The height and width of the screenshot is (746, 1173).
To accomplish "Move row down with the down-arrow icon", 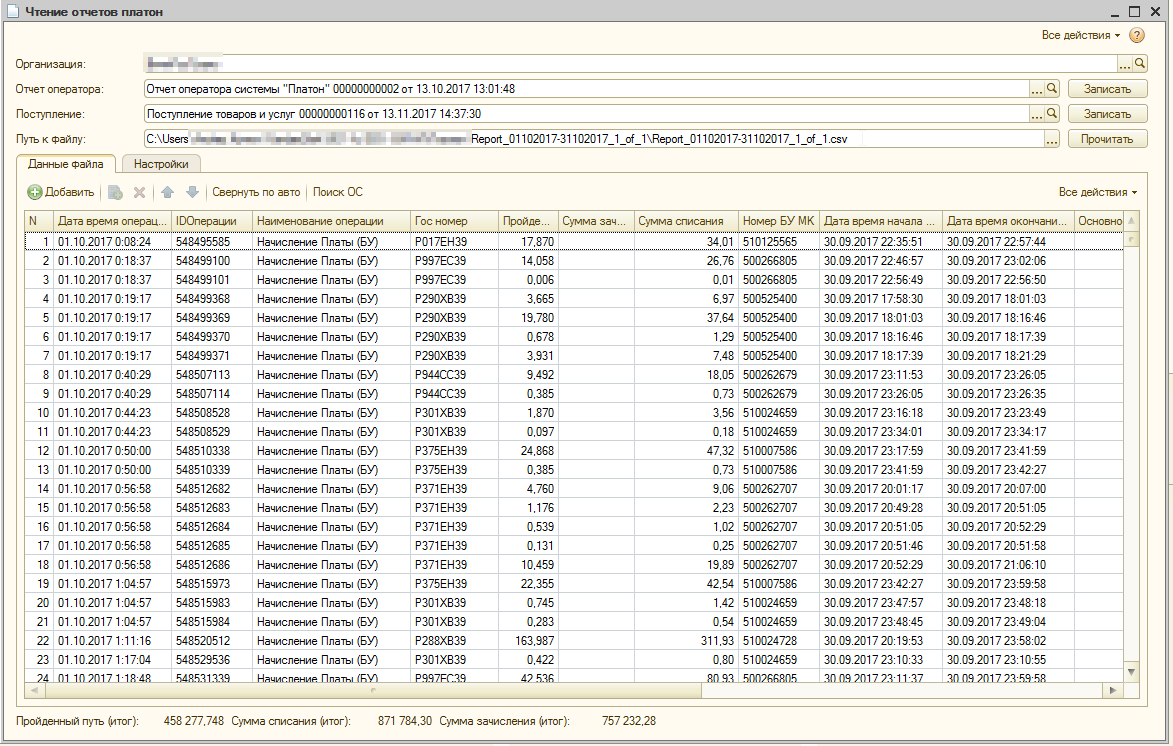I will pyautogui.click(x=192, y=192).
